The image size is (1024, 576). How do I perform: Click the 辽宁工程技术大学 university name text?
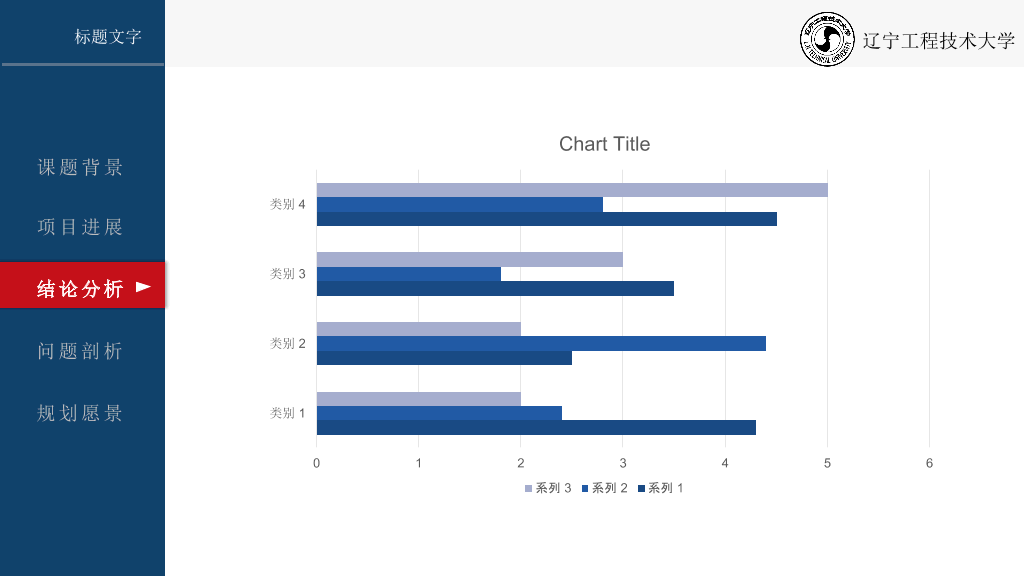pos(938,40)
